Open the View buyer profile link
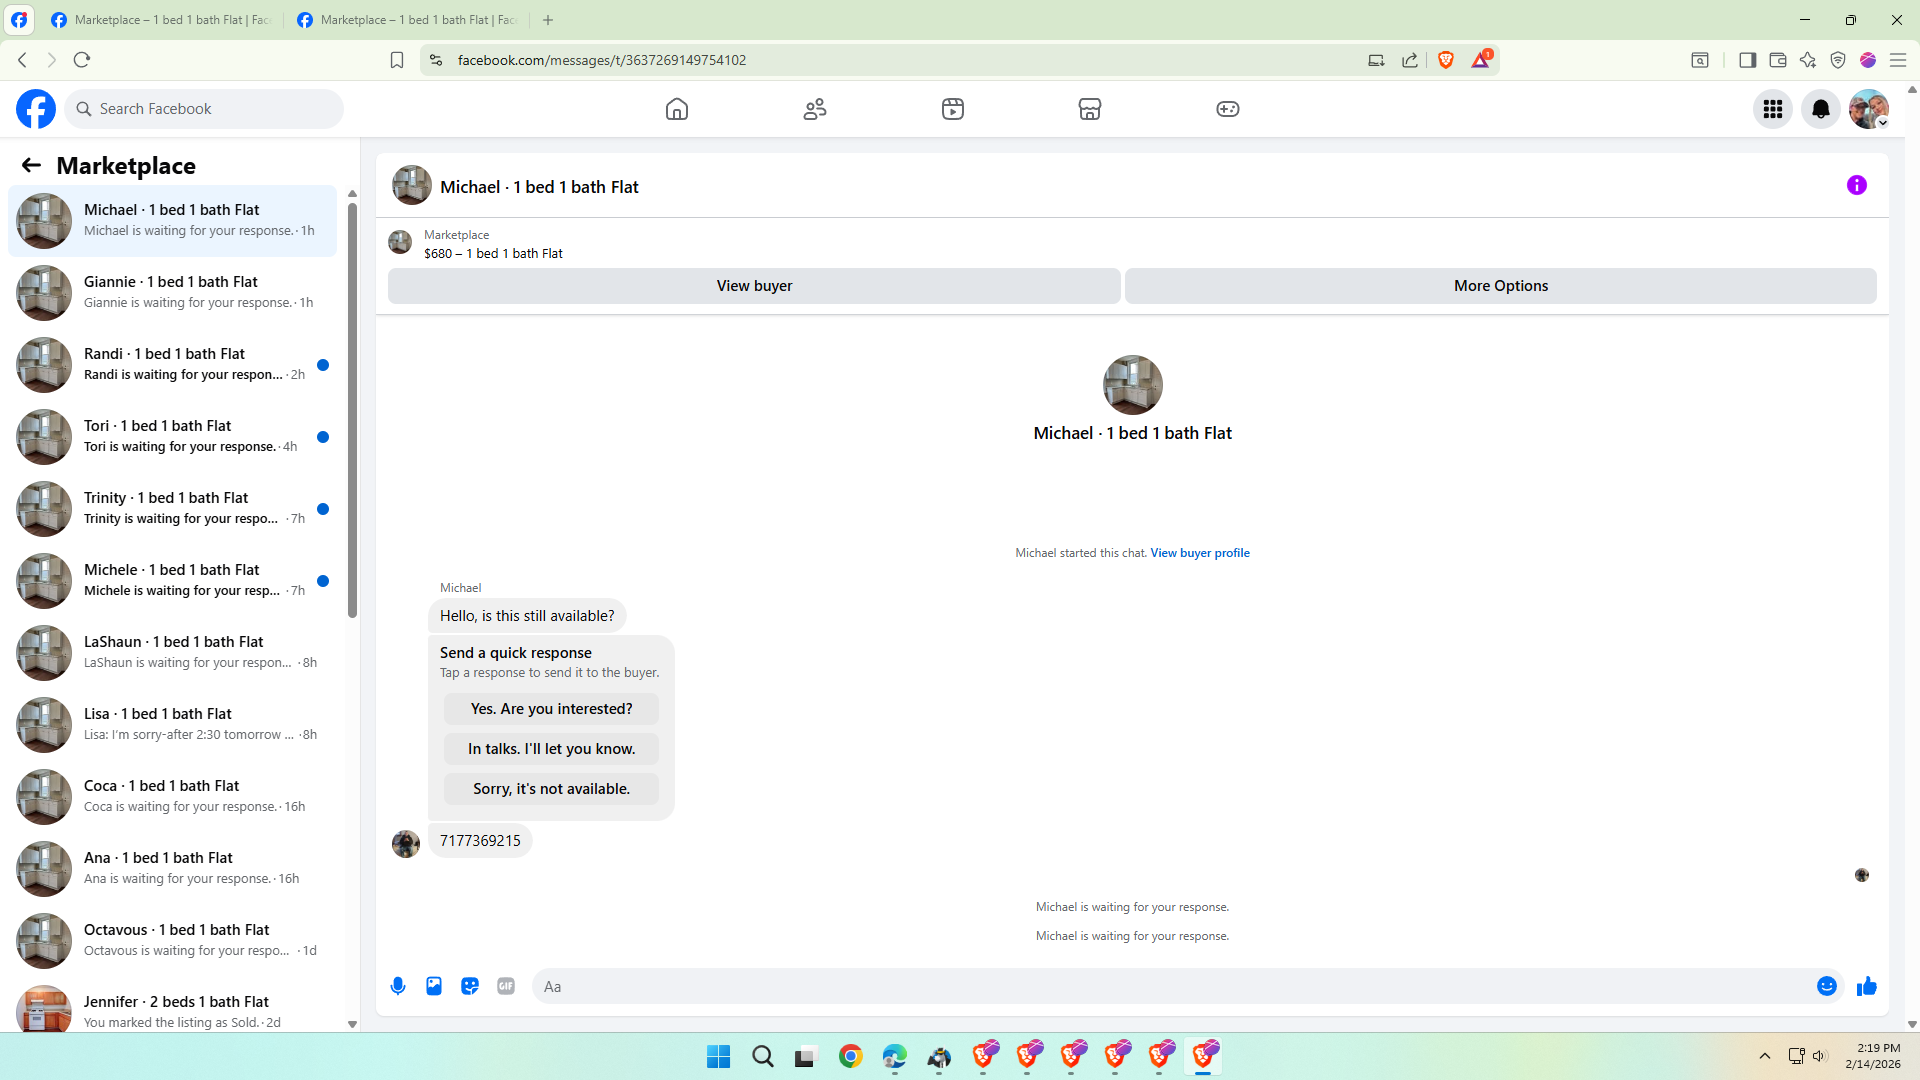Viewport: 1920px width, 1080px height. (x=1200, y=553)
